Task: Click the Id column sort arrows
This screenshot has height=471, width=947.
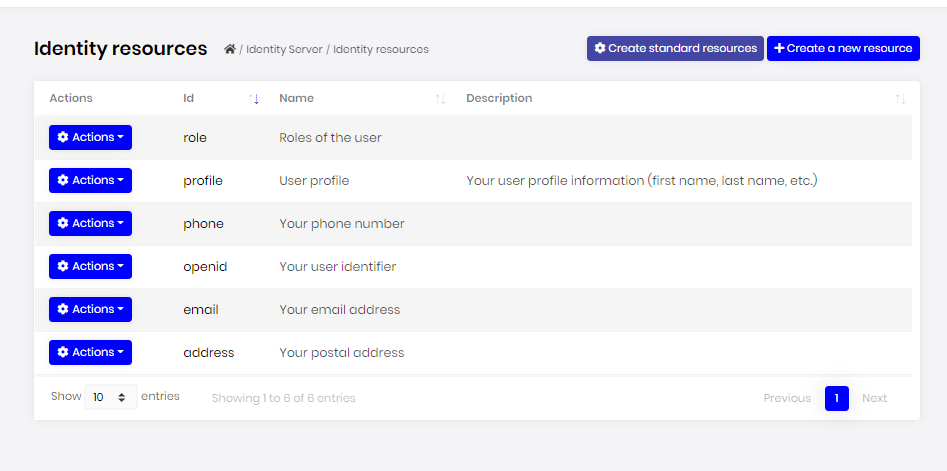Action: pyautogui.click(x=254, y=99)
